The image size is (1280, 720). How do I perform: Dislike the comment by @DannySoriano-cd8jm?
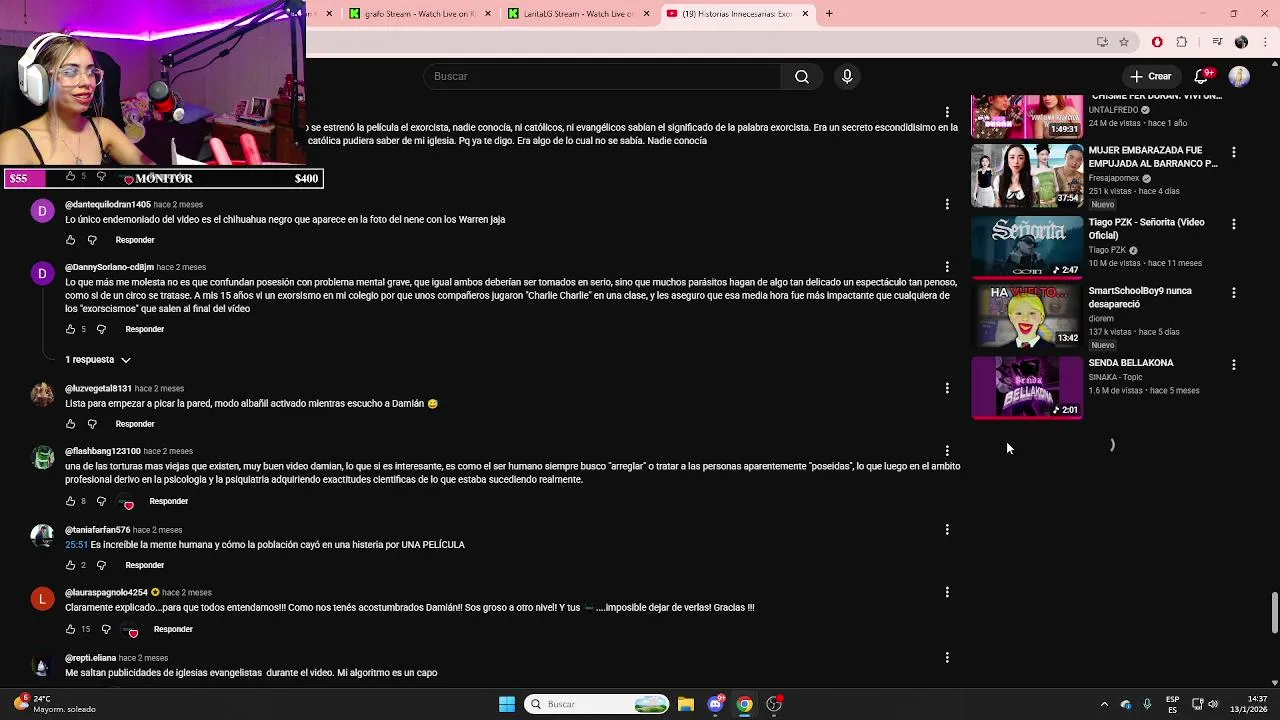click(x=102, y=329)
